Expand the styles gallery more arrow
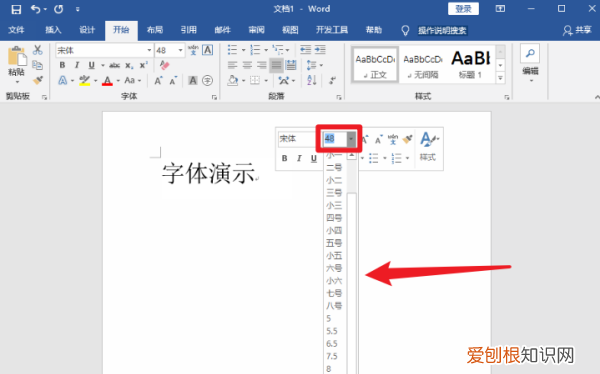The width and height of the screenshot is (600, 374). (x=500, y=78)
